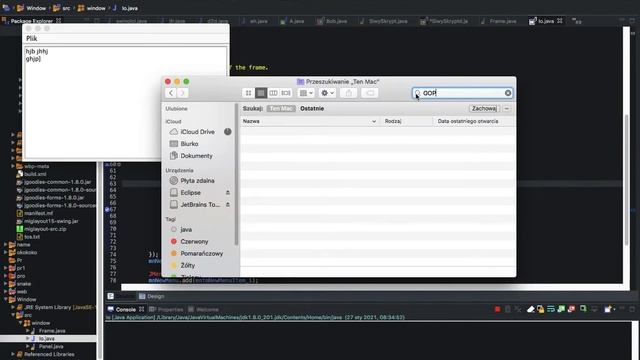640x360 pixels.
Task: Toggle word wrap in console toolbar
Action: 551,309
